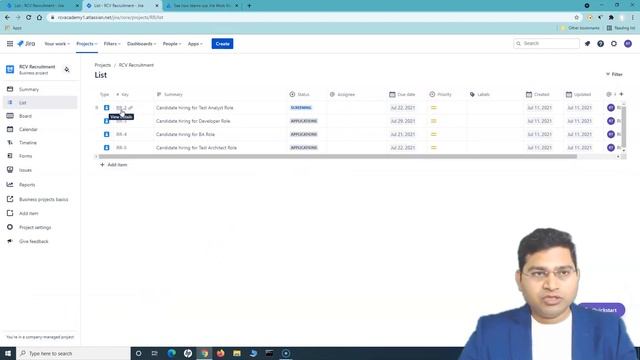Open File Explorer from the taskbar

click(x=237, y=353)
